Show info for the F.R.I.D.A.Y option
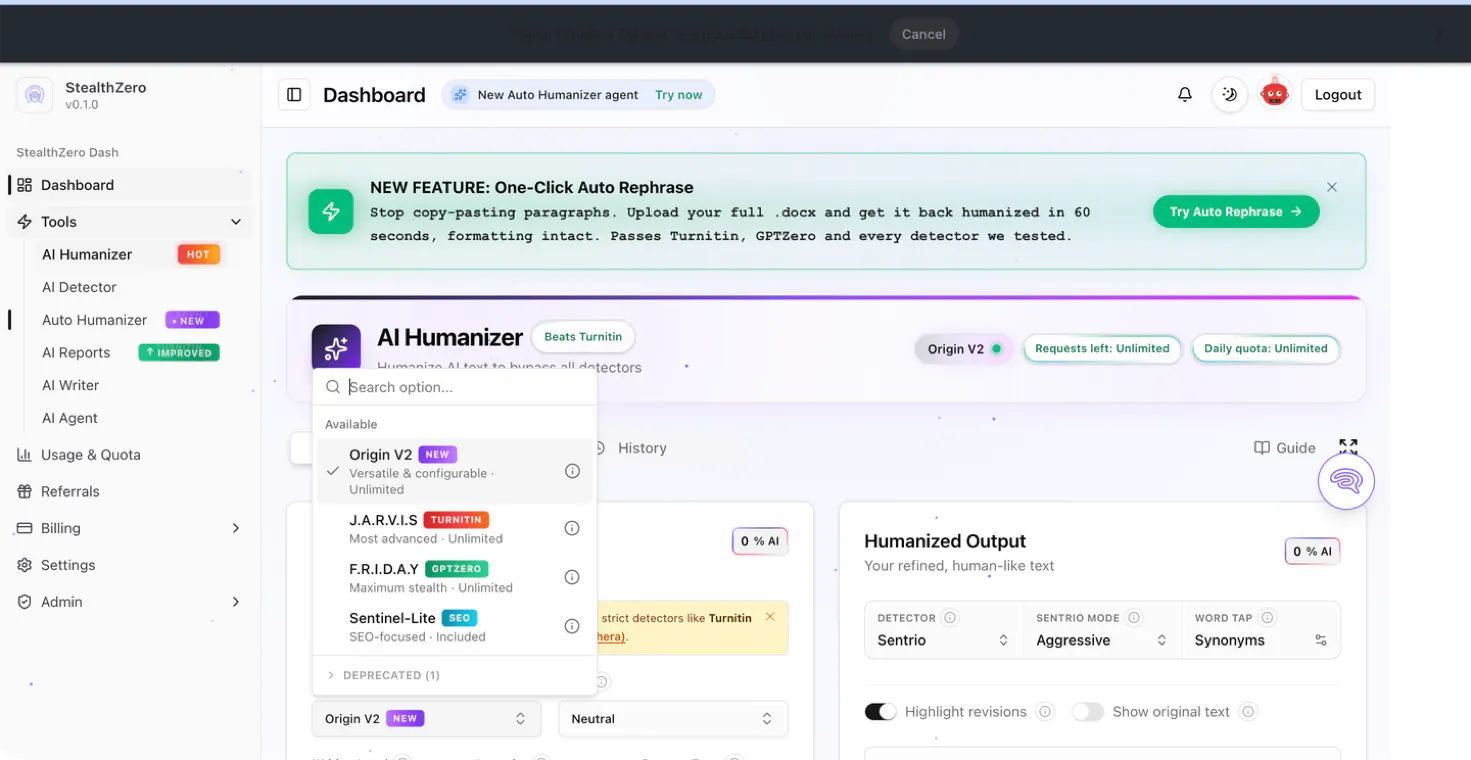 pos(572,577)
